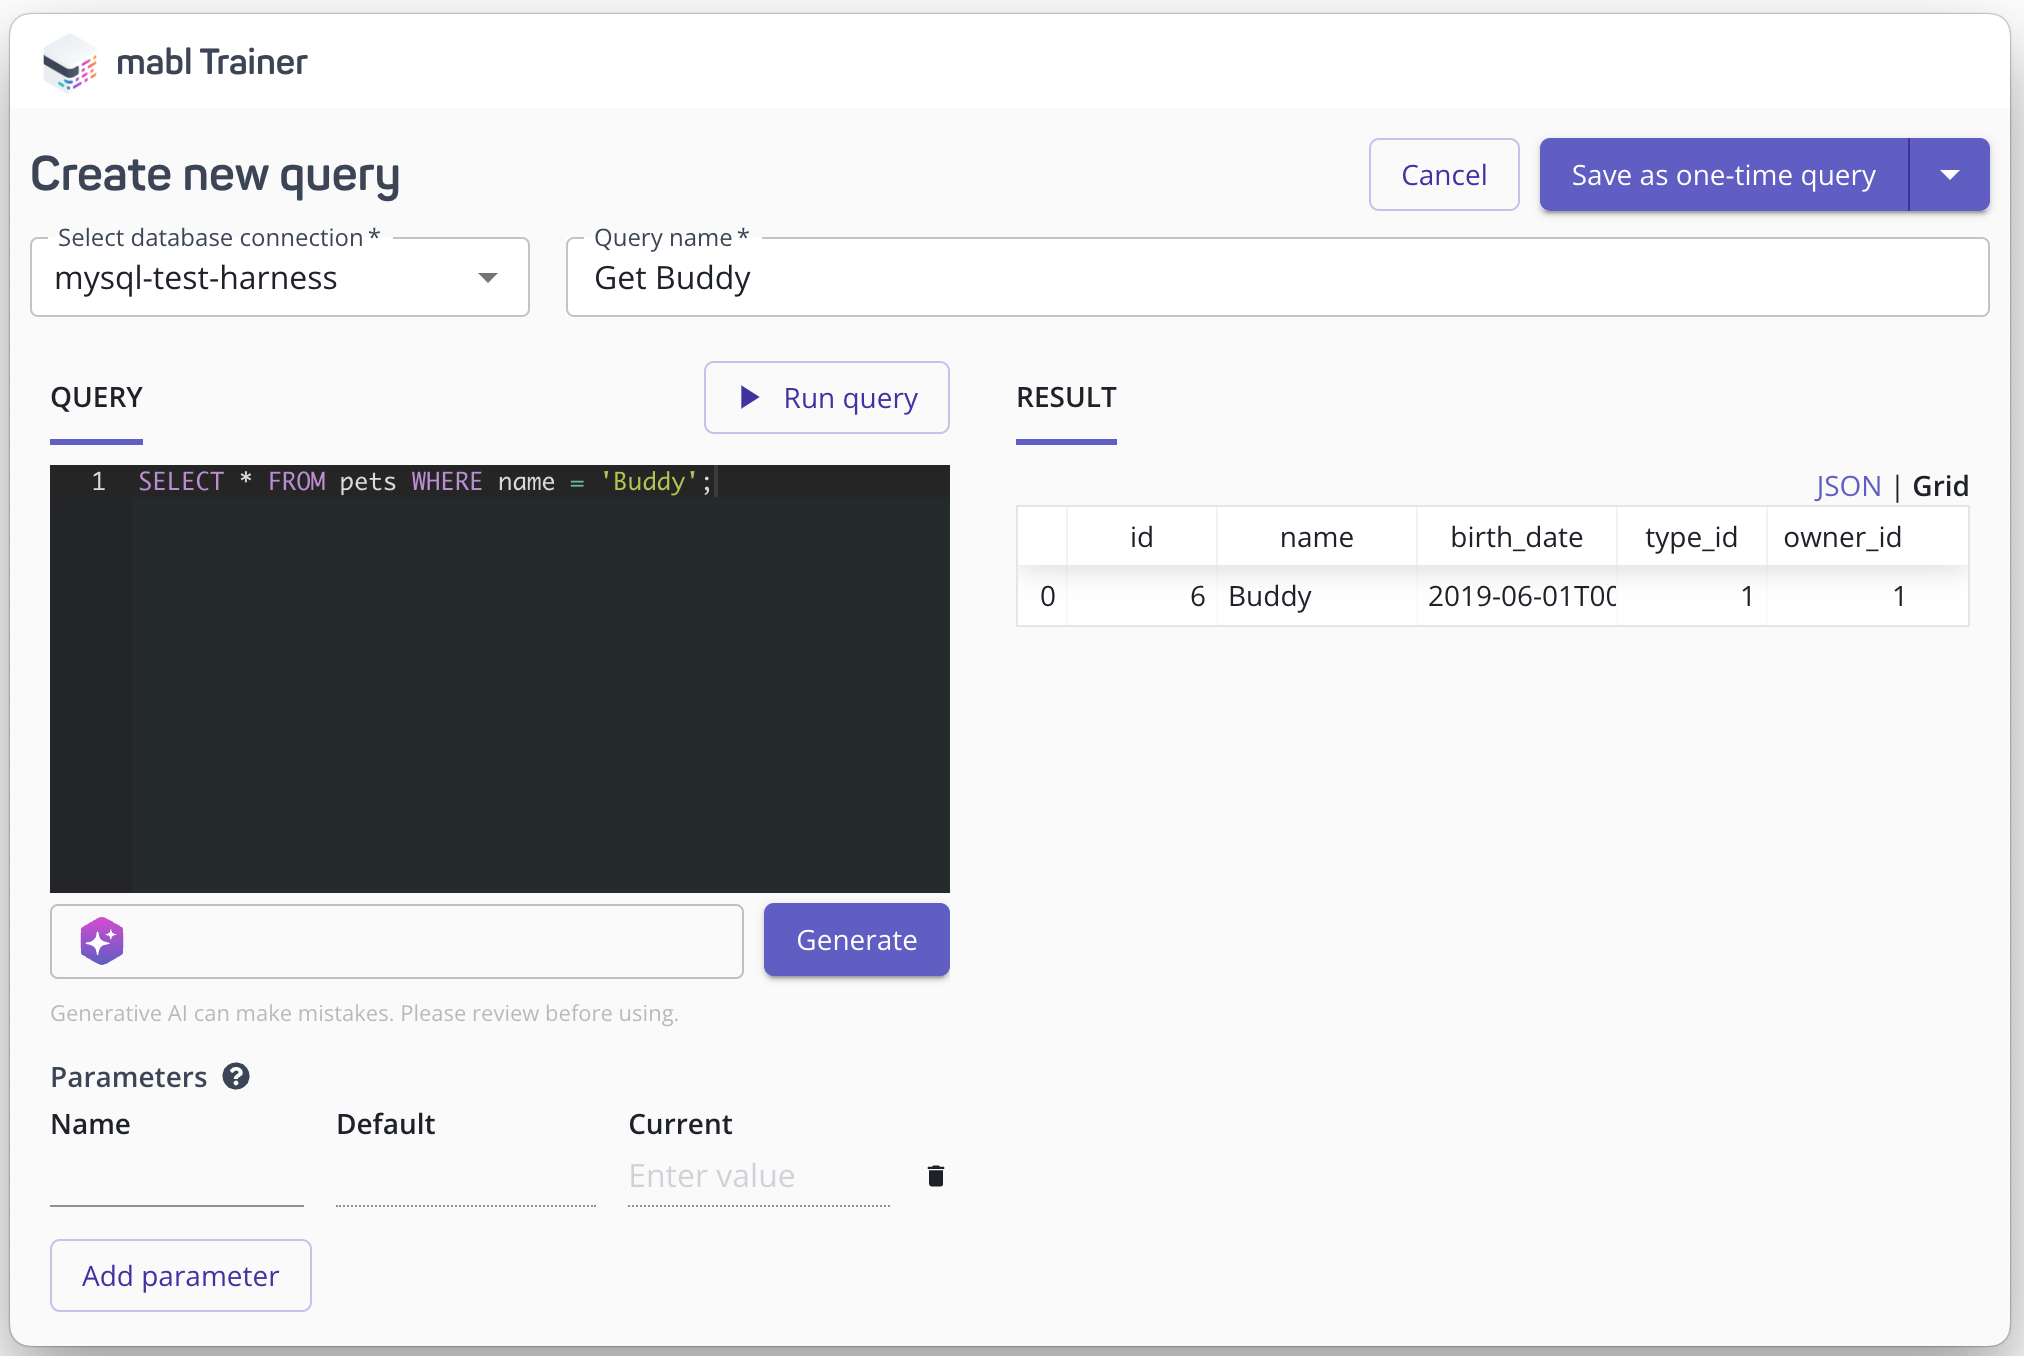Select the RESULT tab
This screenshot has height=1356, width=2024.
(x=1066, y=398)
